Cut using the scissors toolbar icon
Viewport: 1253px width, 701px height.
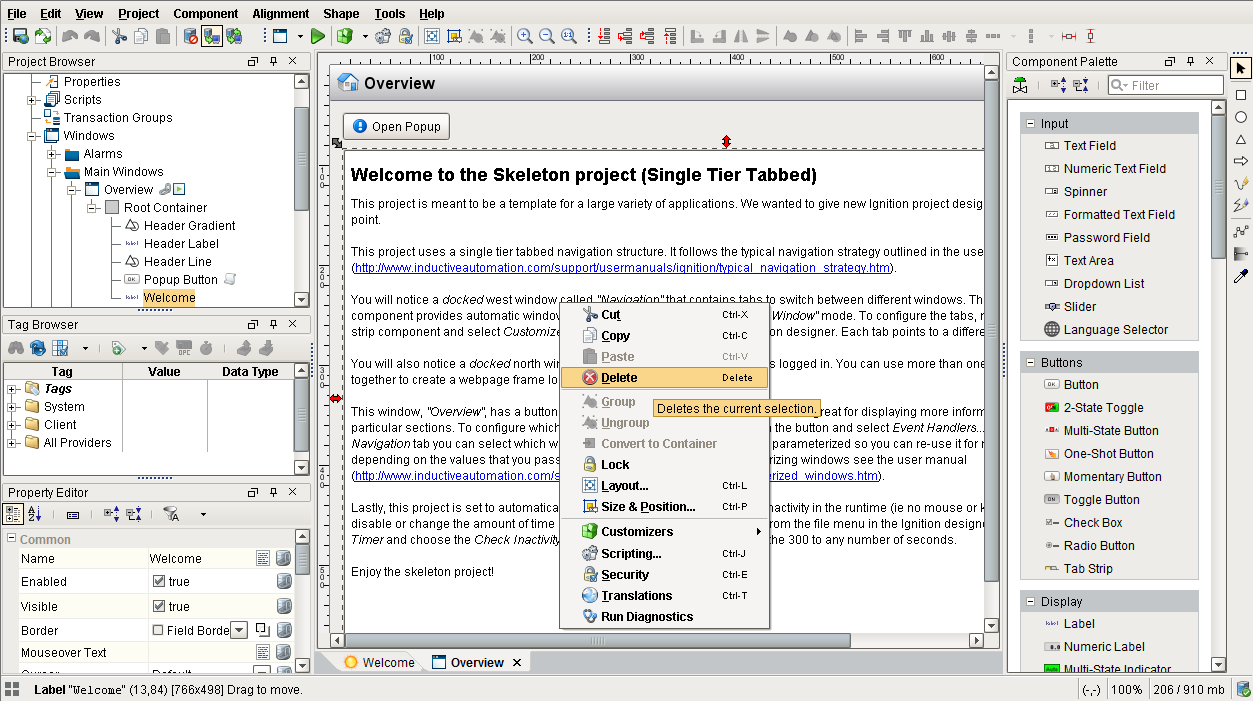pyautogui.click(x=117, y=34)
